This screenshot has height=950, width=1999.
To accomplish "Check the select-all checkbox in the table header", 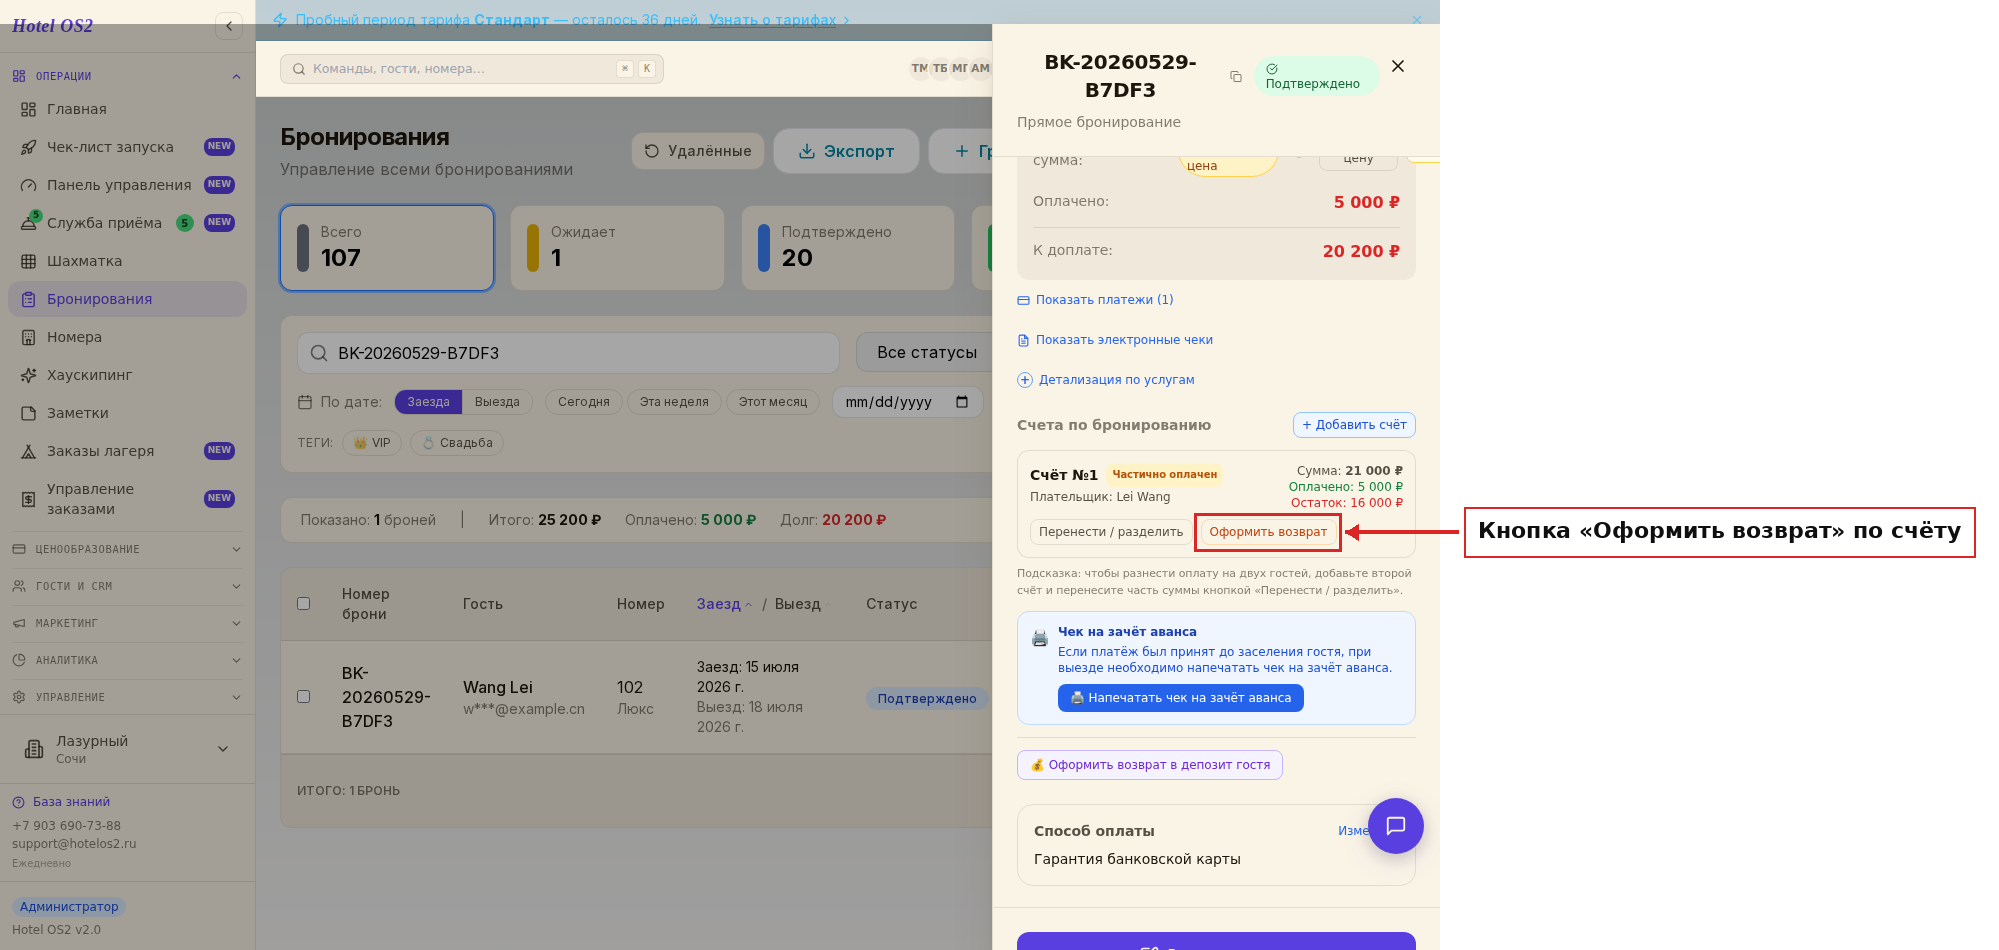I will pyautogui.click(x=304, y=604).
